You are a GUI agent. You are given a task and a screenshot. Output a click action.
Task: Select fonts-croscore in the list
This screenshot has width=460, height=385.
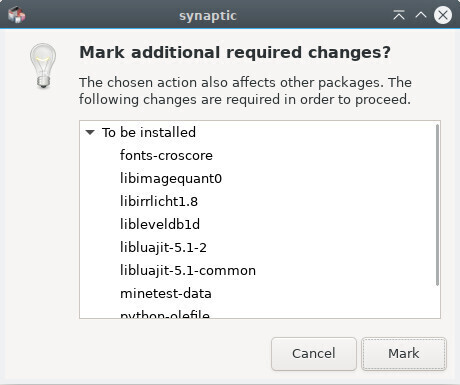[x=166, y=155]
